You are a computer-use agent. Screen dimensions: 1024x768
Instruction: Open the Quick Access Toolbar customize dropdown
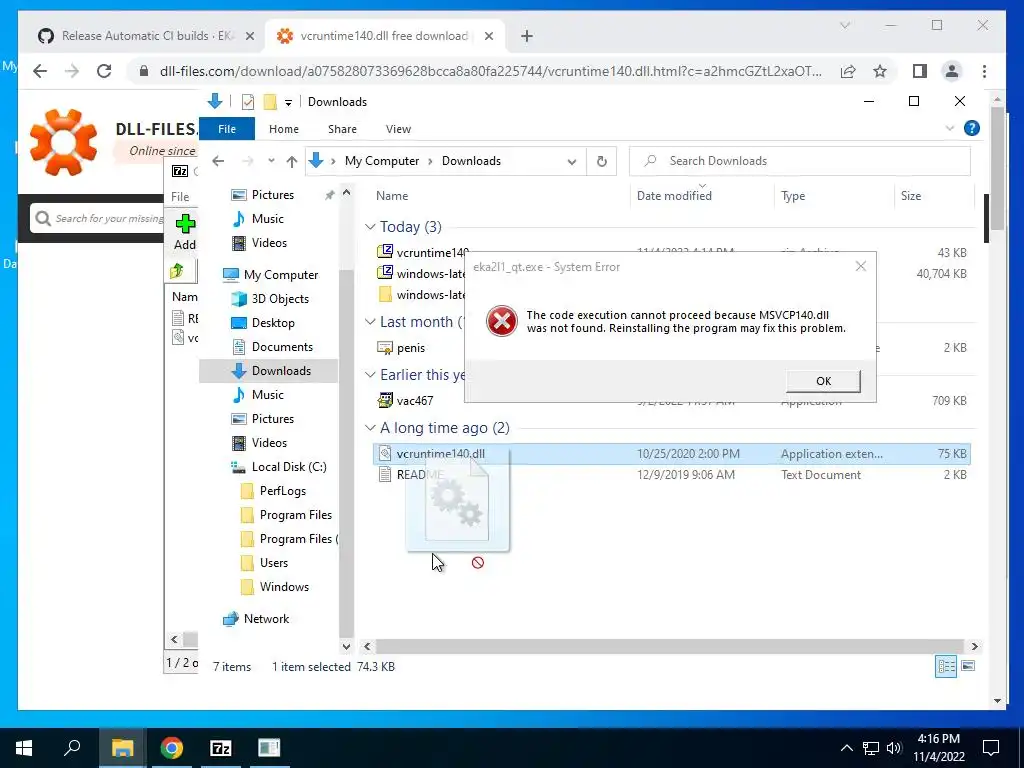click(288, 103)
